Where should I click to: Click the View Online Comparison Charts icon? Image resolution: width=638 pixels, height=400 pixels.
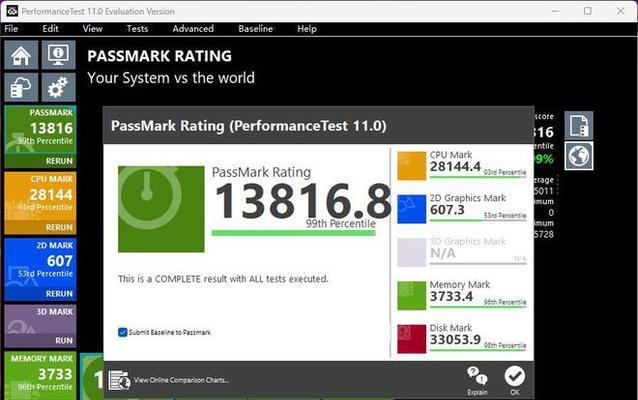click(x=119, y=380)
